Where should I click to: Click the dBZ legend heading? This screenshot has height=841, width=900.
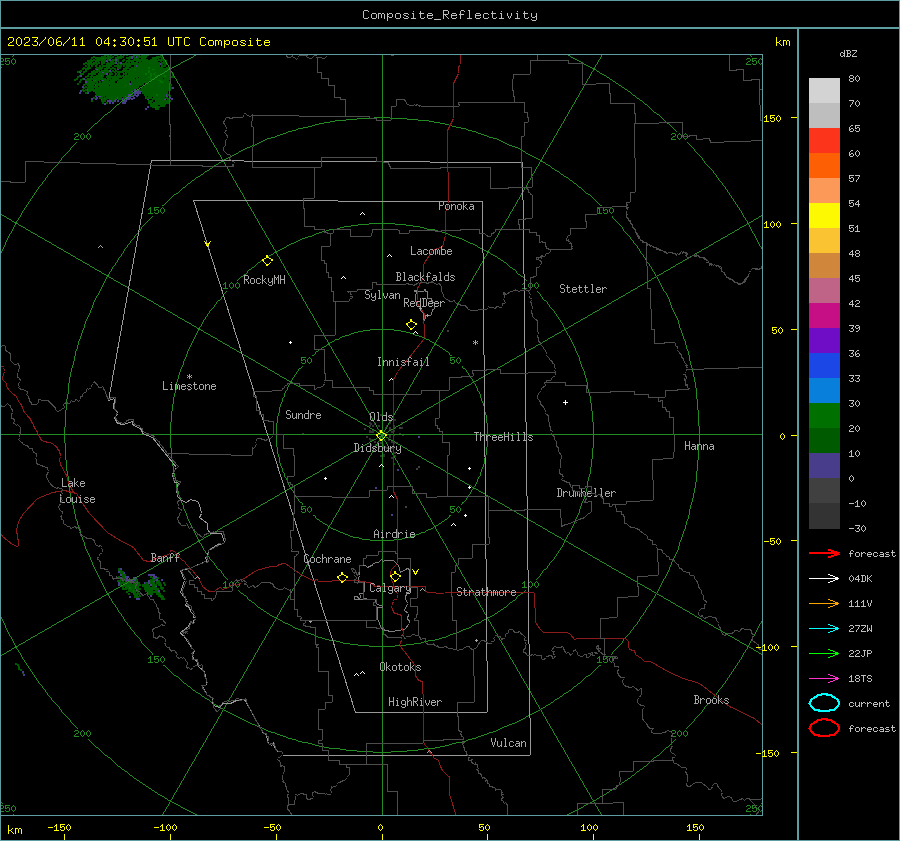coord(848,53)
